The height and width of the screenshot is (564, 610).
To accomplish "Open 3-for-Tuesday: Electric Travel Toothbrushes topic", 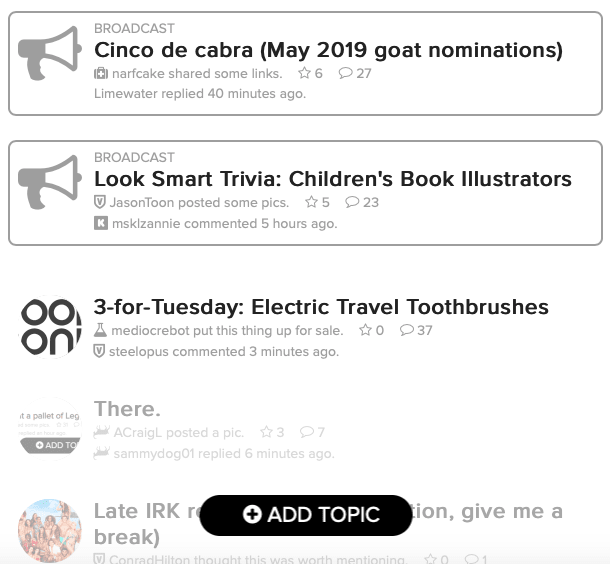I will tap(321, 307).
